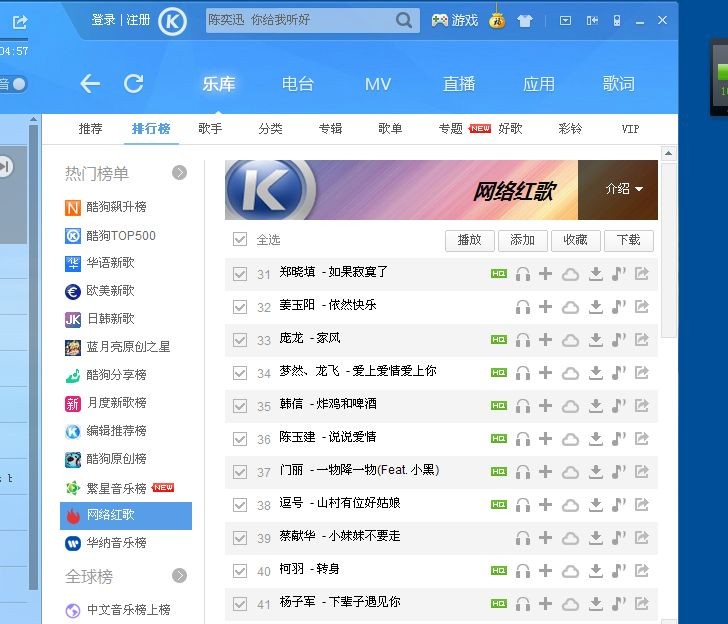Download song 31 郑晓填 如果寂寞了
Screen dimensions: 728x624
click(x=595, y=273)
